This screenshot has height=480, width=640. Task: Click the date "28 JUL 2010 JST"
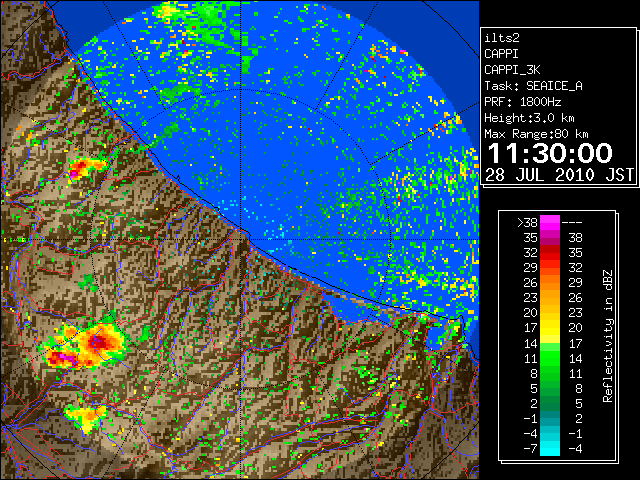pos(559,175)
